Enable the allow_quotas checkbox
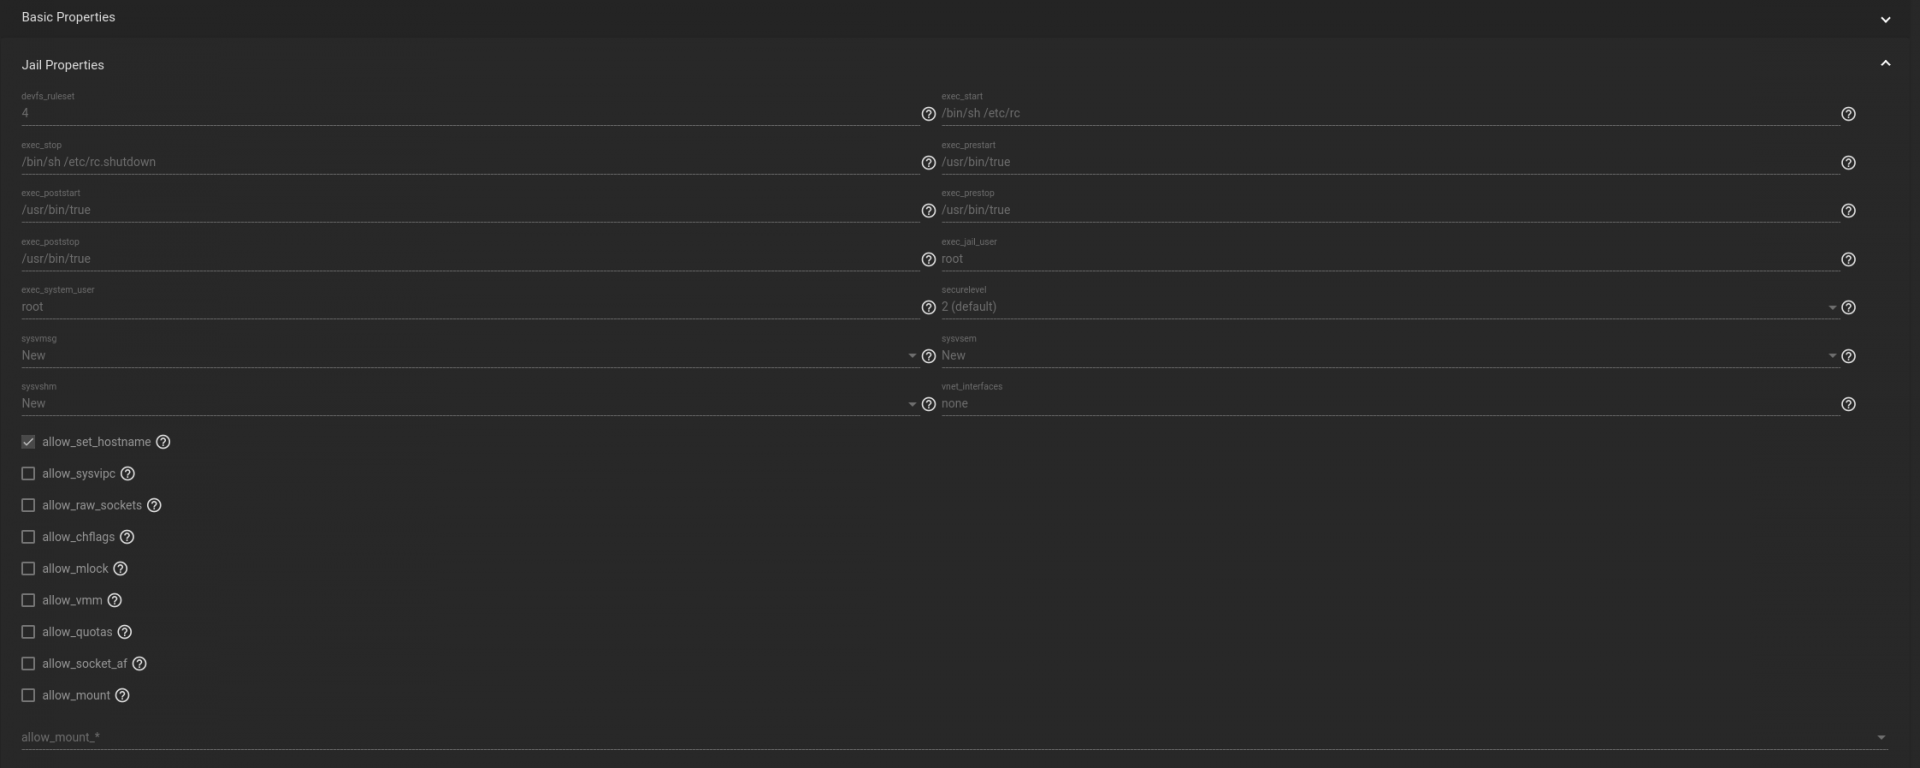1920x768 pixels. (x=28, y=632)
